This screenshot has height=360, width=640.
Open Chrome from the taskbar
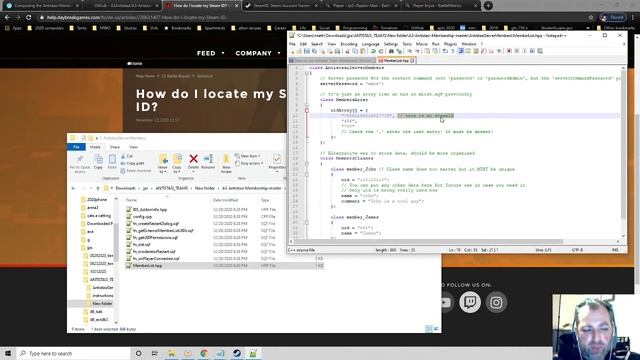tap(204, 353)
